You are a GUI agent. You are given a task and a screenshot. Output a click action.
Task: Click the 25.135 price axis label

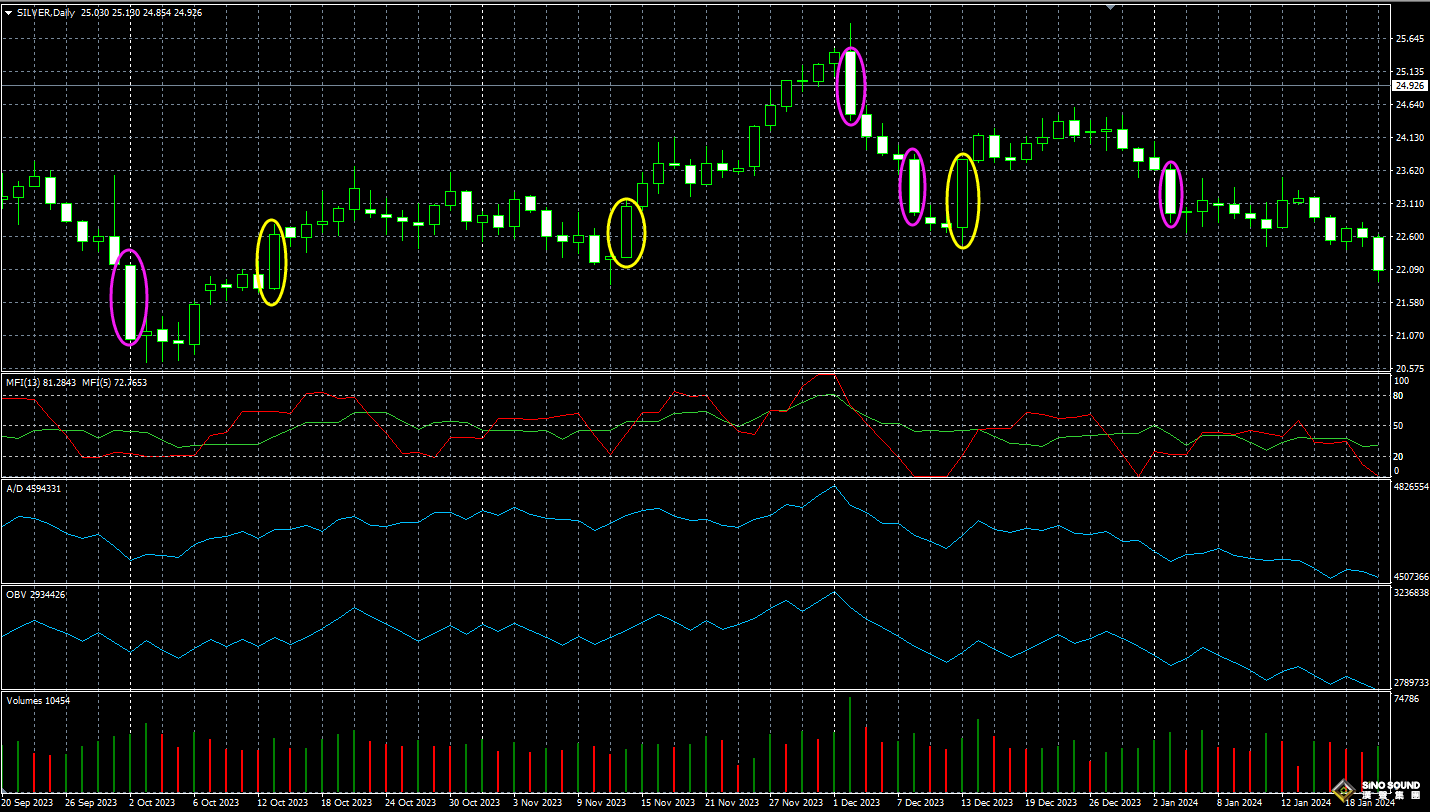(x=1408, y=72)
